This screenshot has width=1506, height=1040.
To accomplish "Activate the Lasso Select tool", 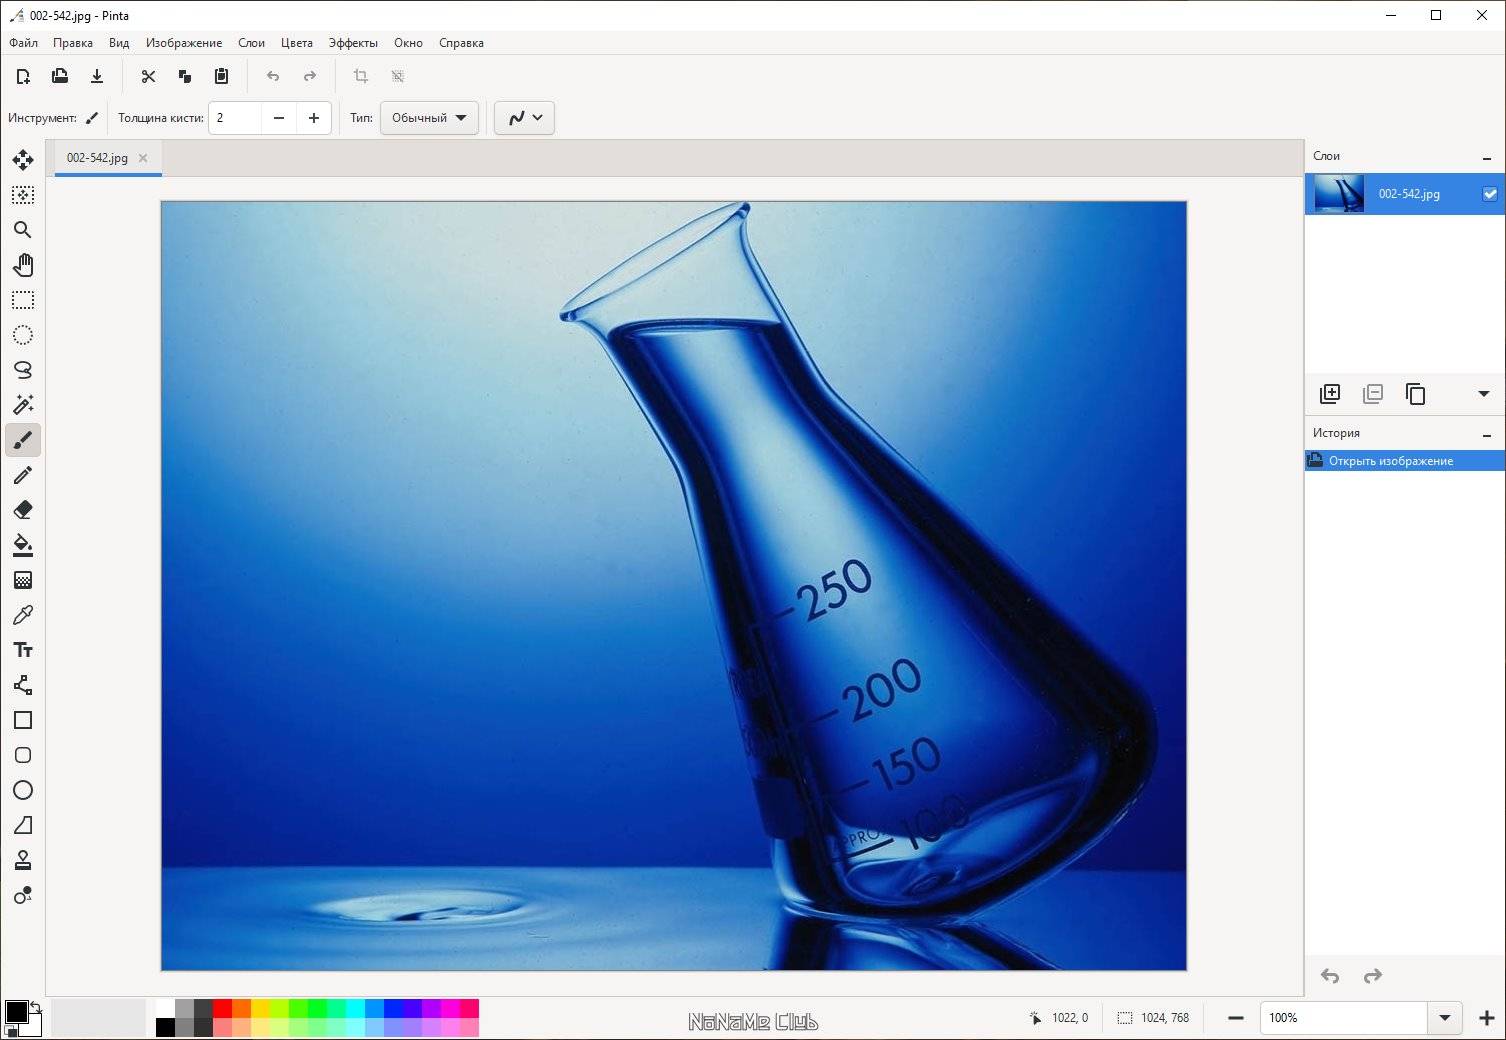I will click(23, 369).
